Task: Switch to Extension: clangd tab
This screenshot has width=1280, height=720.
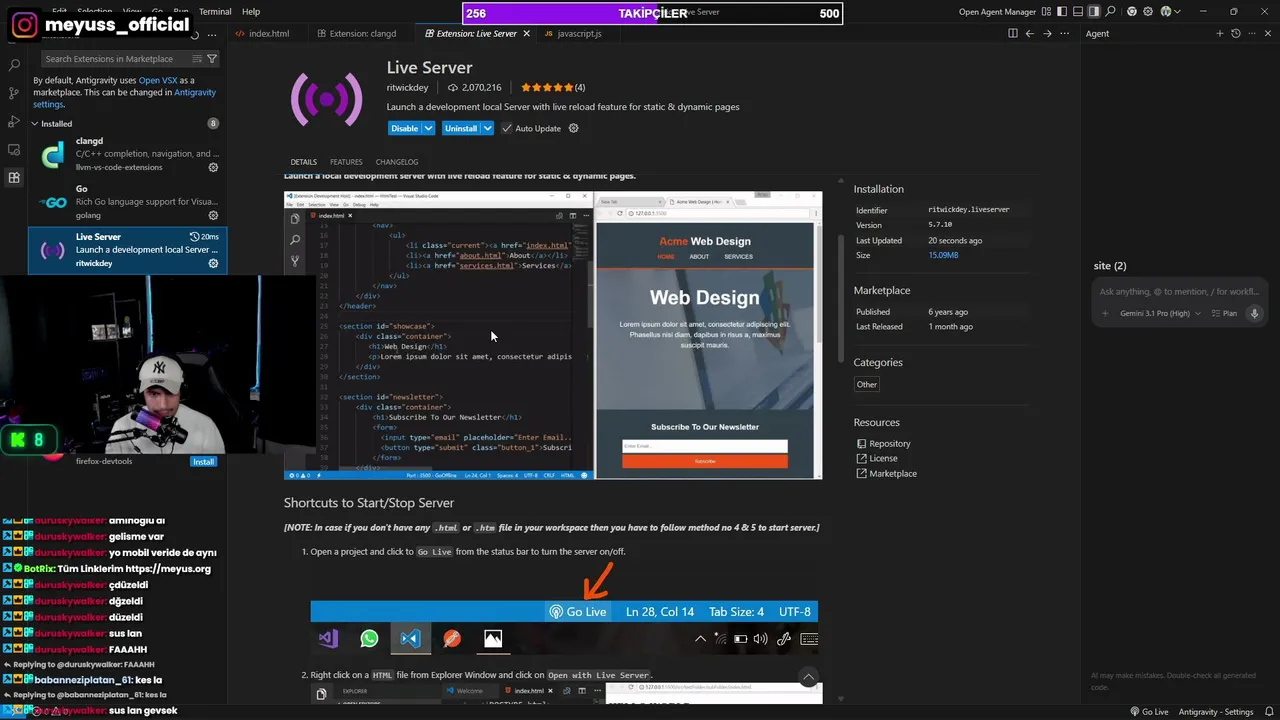Action: pos(362,33)
